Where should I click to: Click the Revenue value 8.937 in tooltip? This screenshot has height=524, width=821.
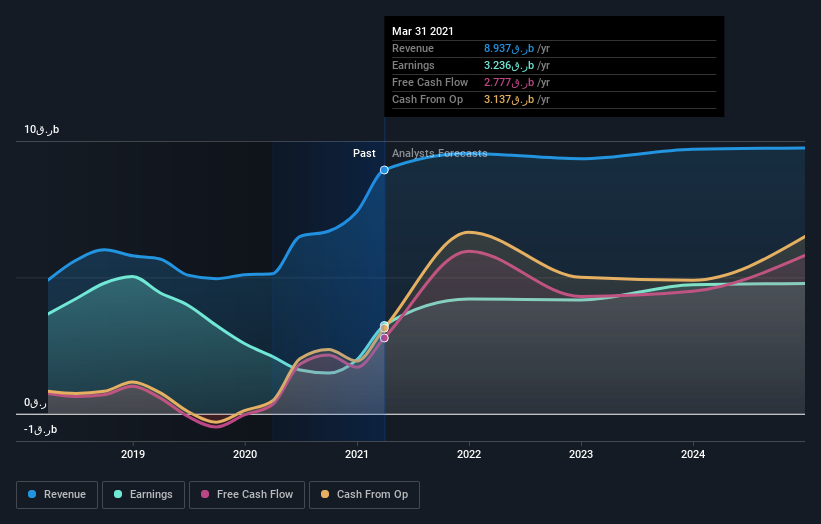pyautogui.click(x=509, y=49)
